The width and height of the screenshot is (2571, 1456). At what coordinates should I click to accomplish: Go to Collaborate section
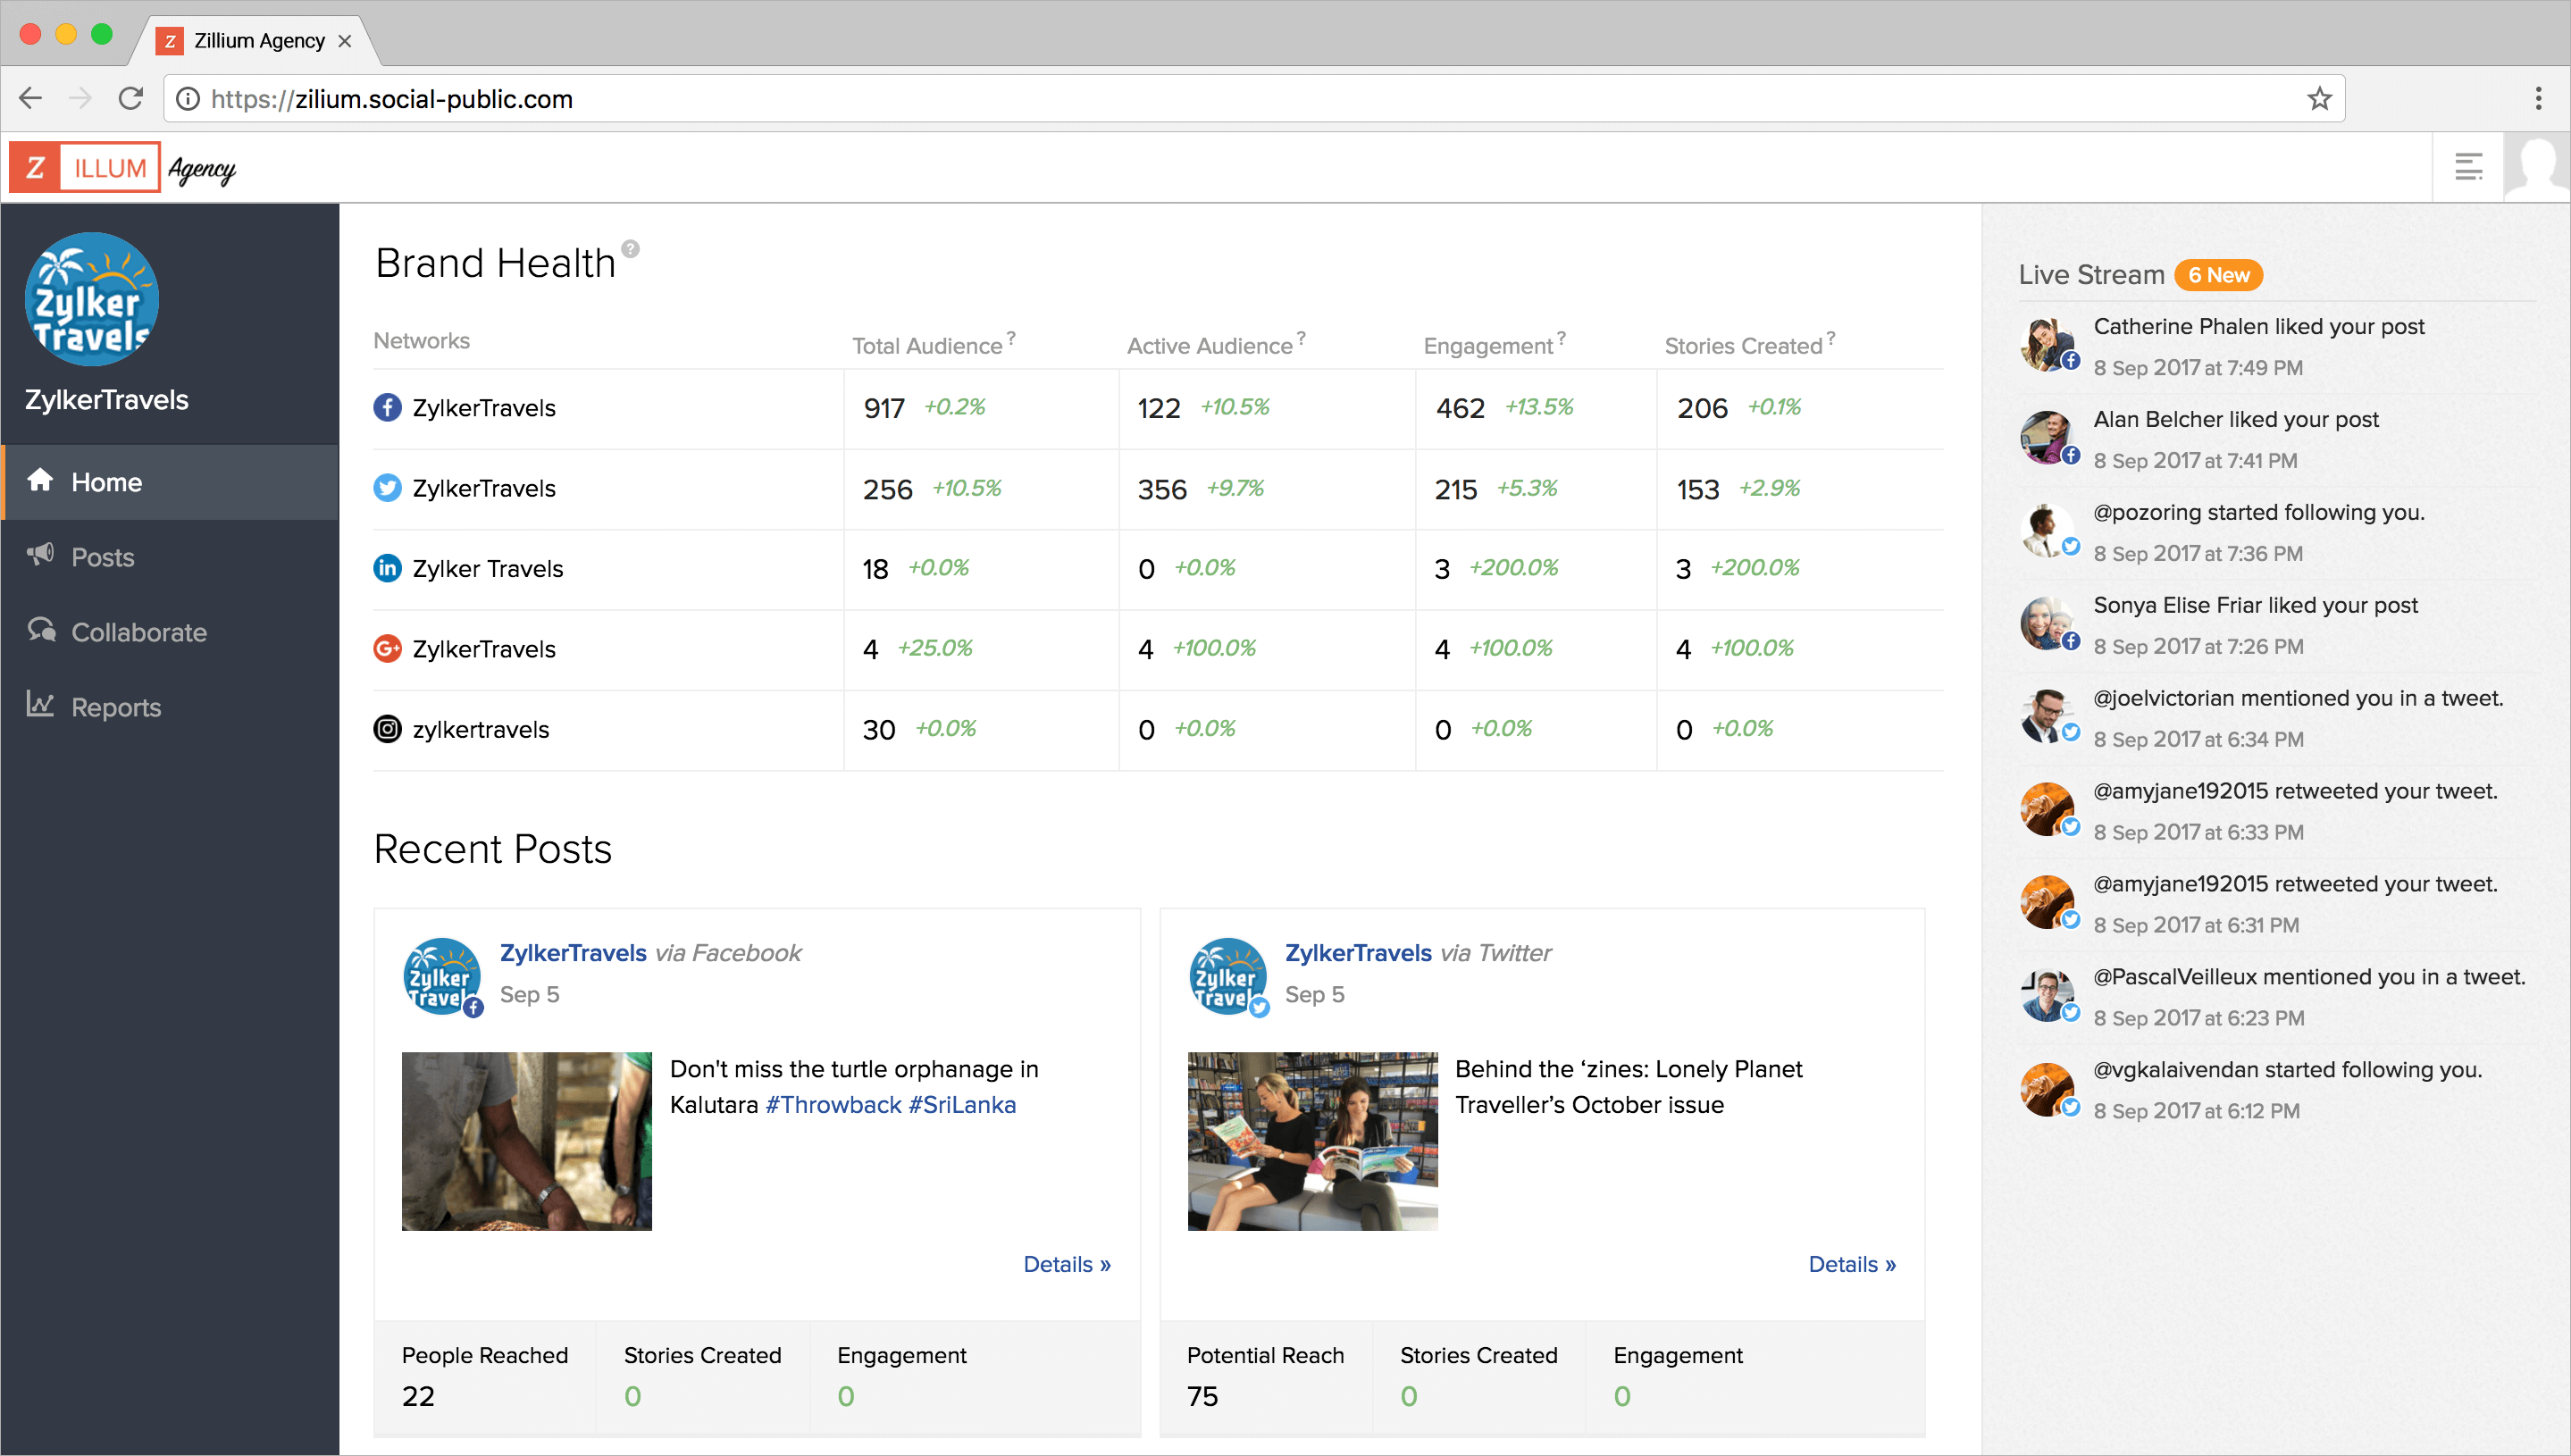pyautogui.click(x=139, y=632)
